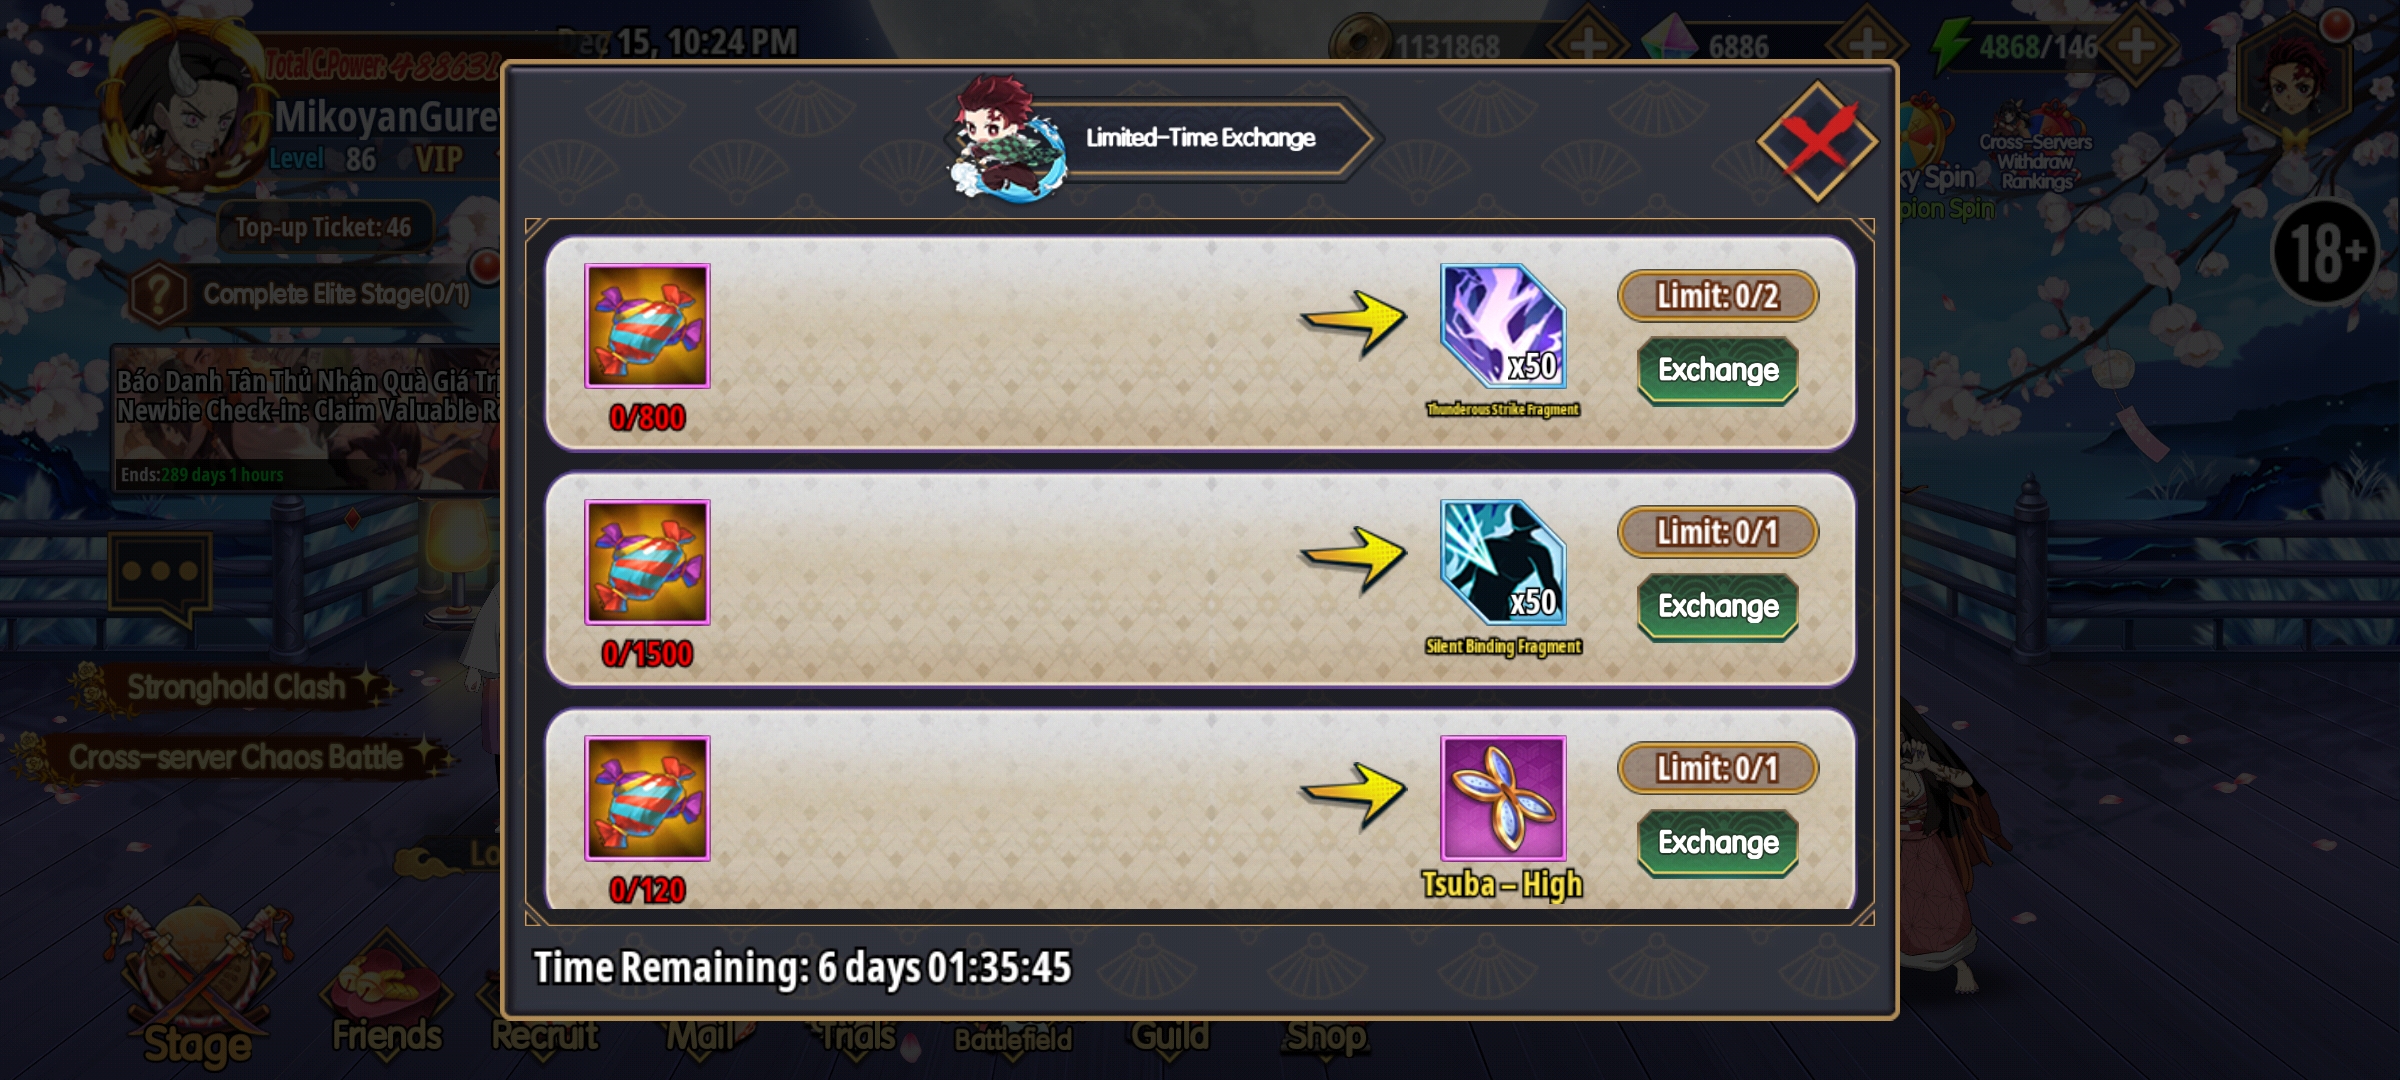Exchange for Tsuba – High
Screen dimensions: 2400x1080
click(x=1718, y=842)
